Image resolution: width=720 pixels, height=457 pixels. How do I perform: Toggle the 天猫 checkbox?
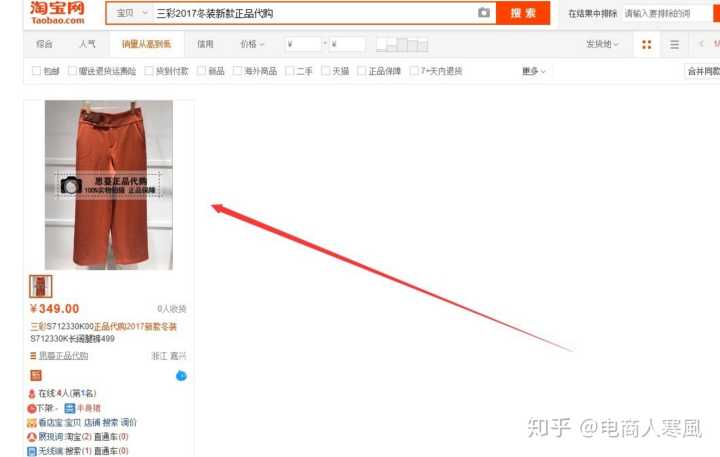pos(326,71)
